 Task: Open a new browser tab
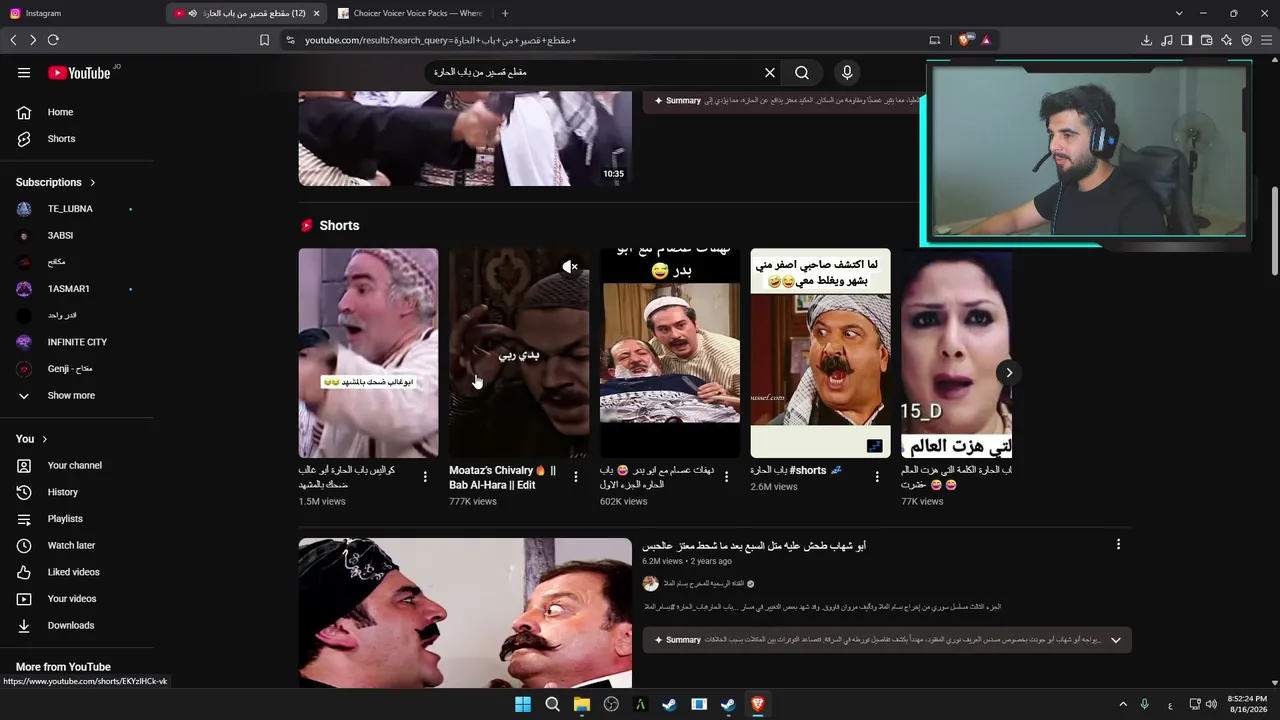[505, 13]
